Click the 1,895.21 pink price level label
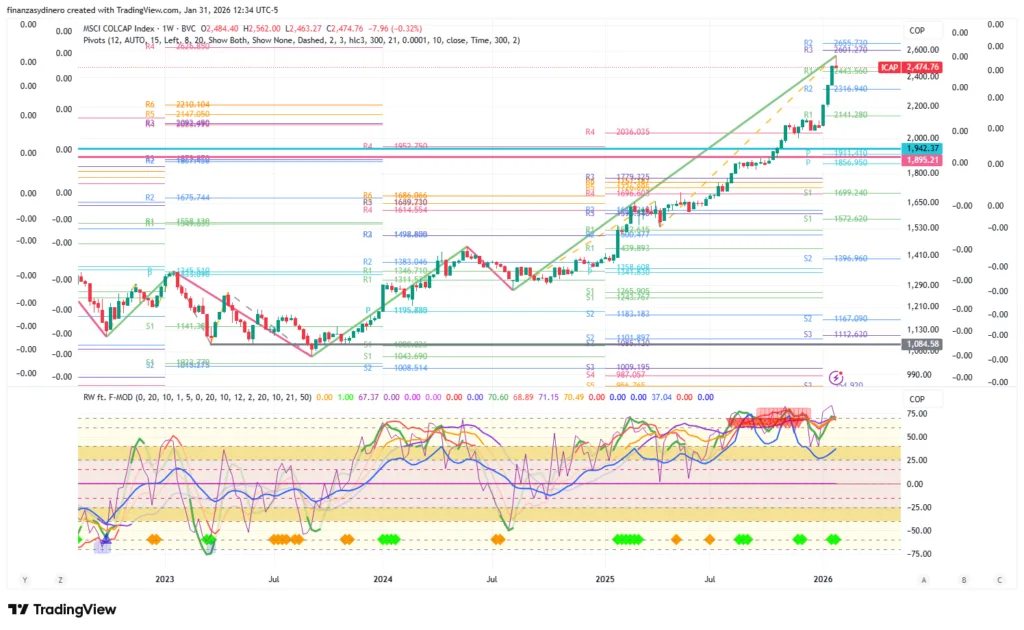The height and width of the screenshot is (630, 1024). click(x=922, y=159)
